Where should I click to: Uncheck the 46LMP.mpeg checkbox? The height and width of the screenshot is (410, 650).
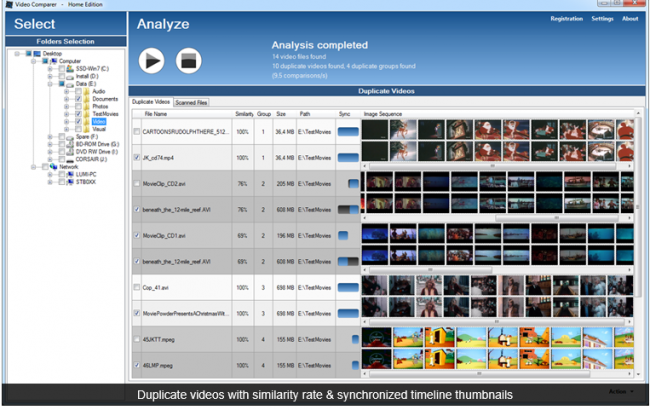click(x=137, y=365)
